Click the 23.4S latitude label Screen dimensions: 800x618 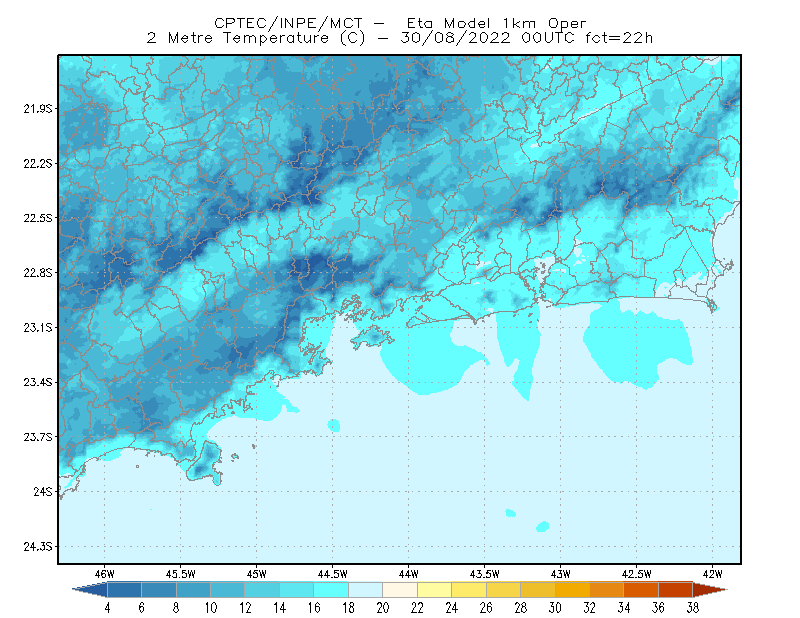click(x=38, y=382)
